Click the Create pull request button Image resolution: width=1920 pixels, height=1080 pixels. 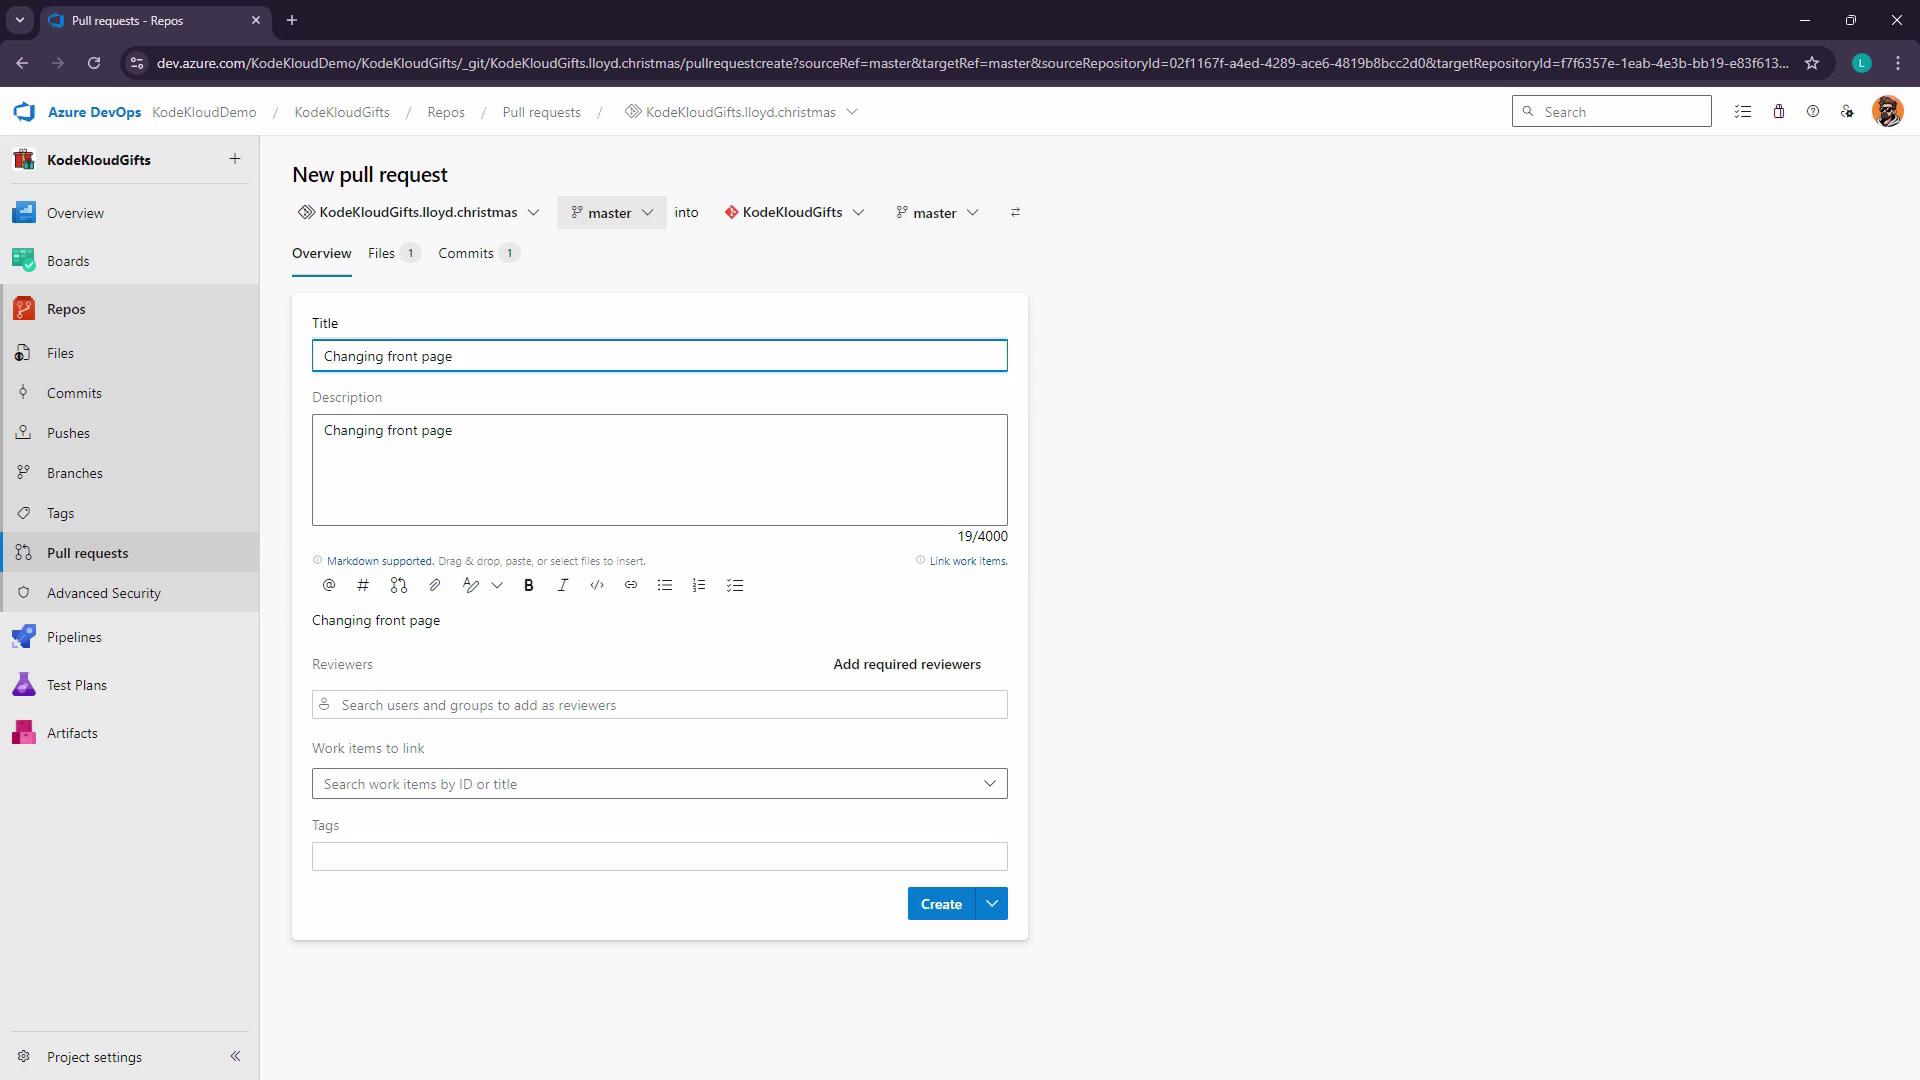coord(940,904)
